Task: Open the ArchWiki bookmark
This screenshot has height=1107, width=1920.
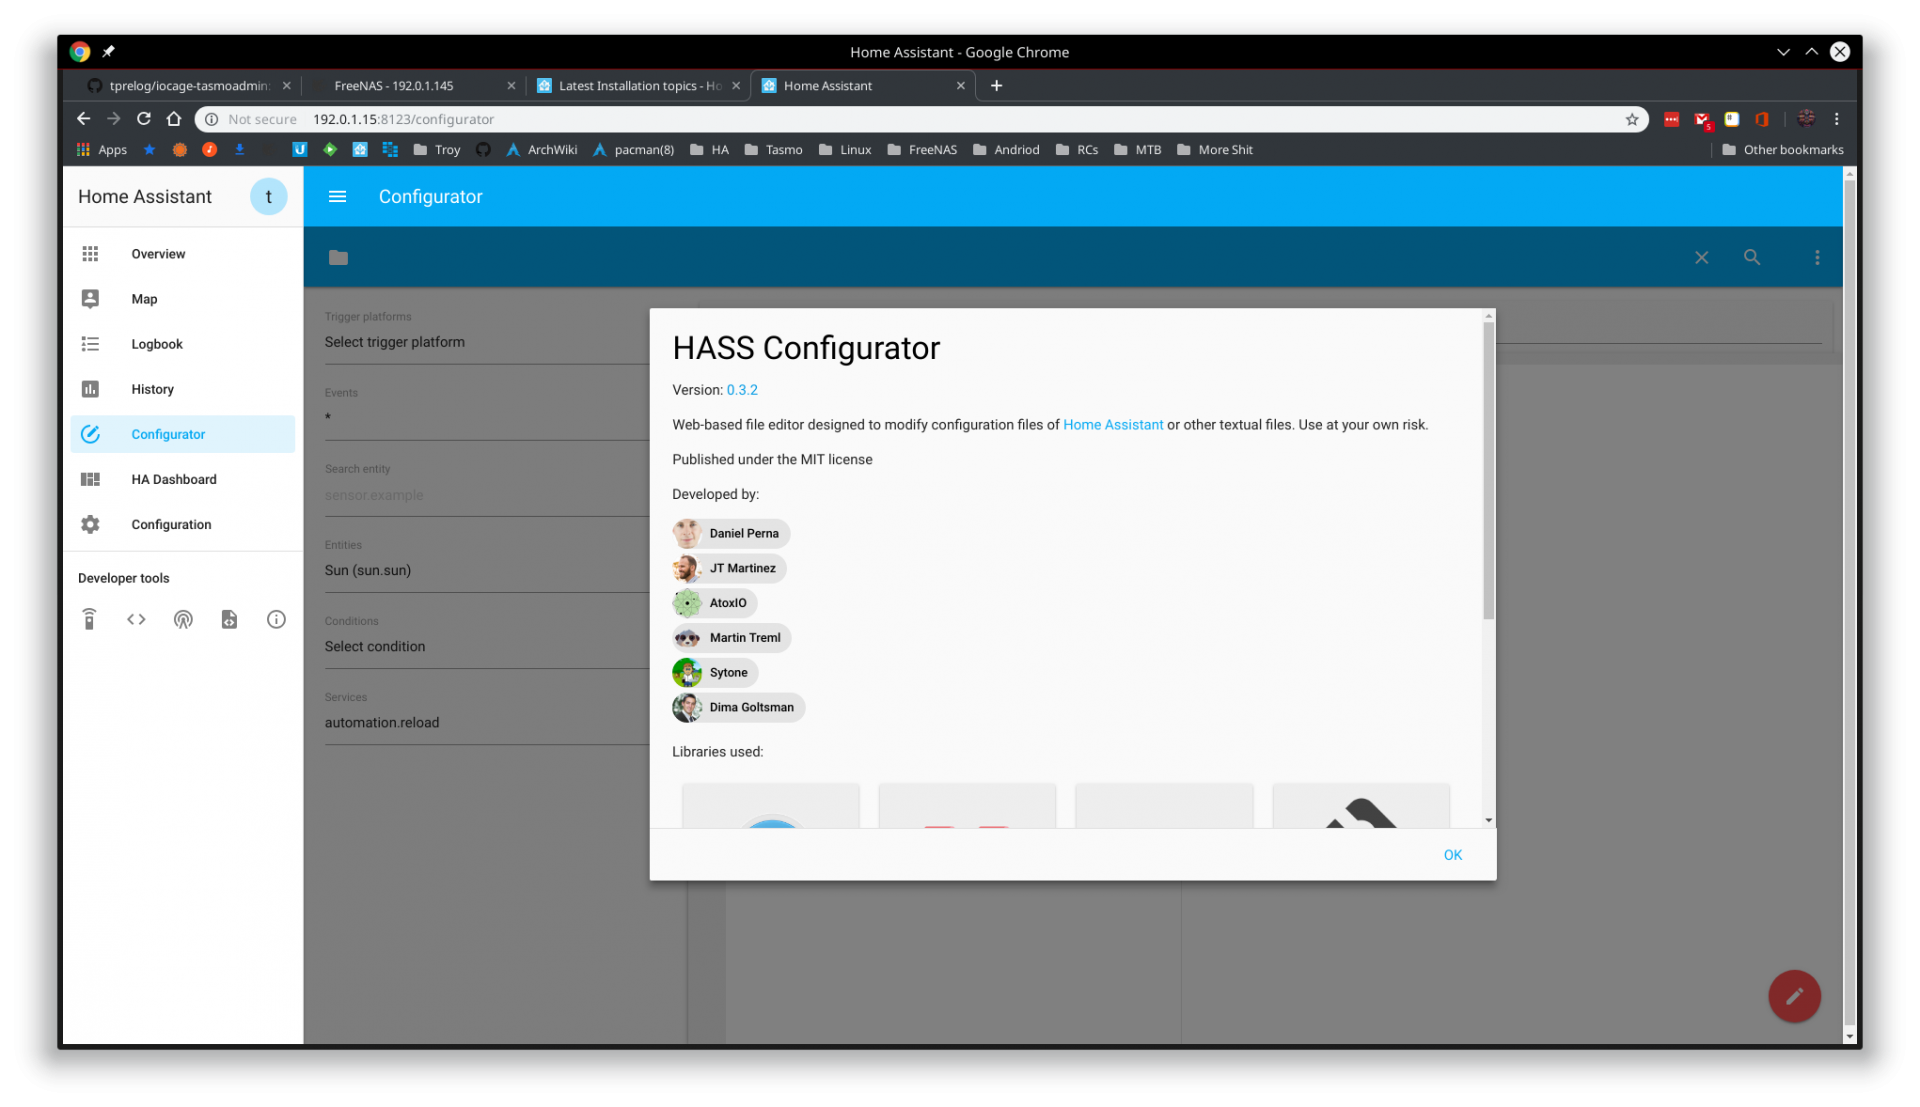Action: click(x=541, y=150)
